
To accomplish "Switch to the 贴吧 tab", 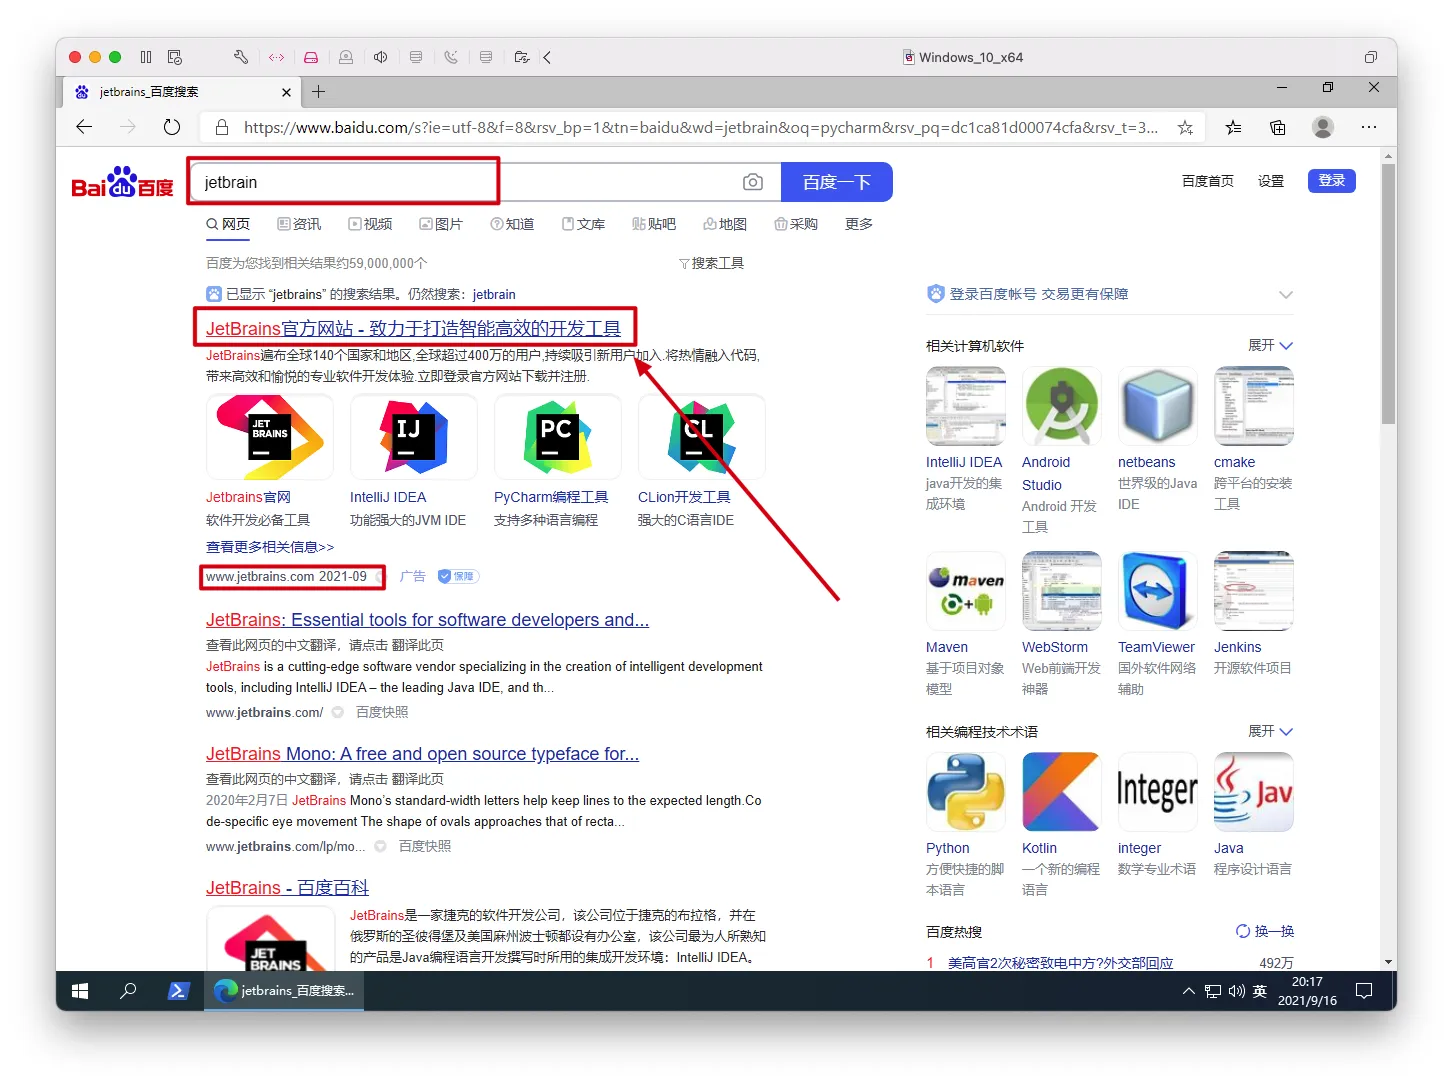I will pos(654,224).
